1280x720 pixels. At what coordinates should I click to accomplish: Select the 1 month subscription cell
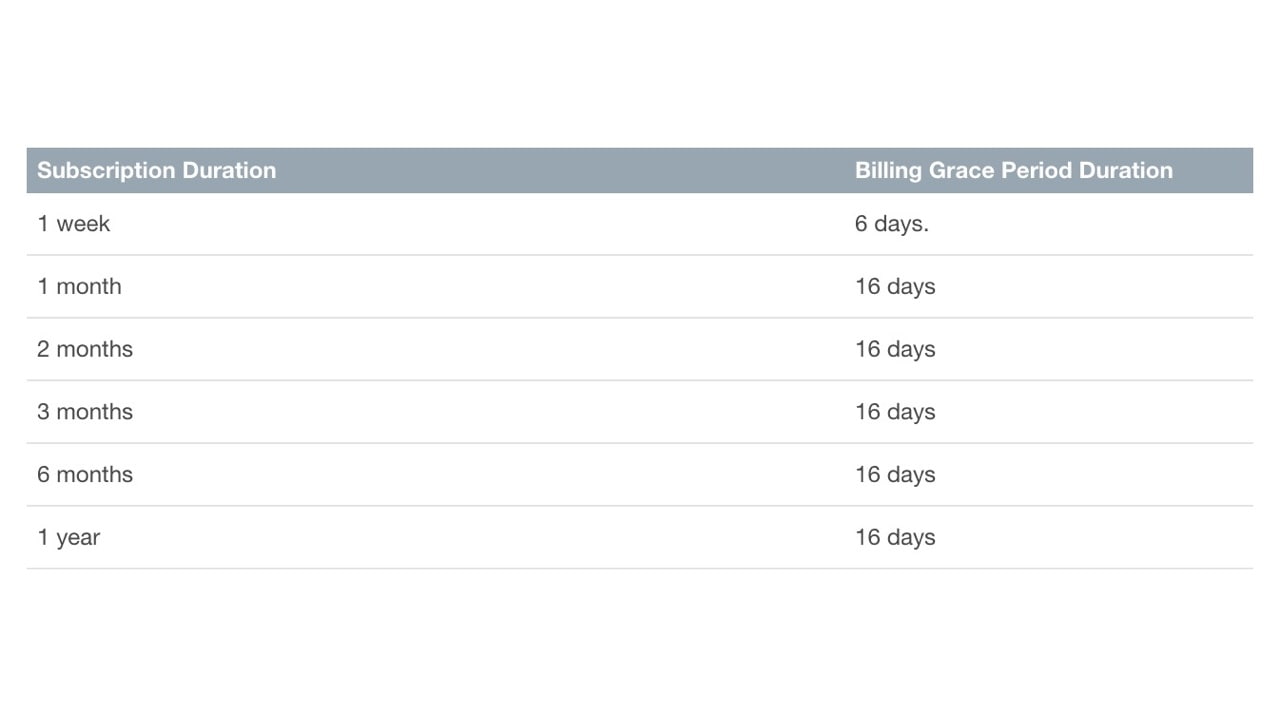(x=80, y=287)
